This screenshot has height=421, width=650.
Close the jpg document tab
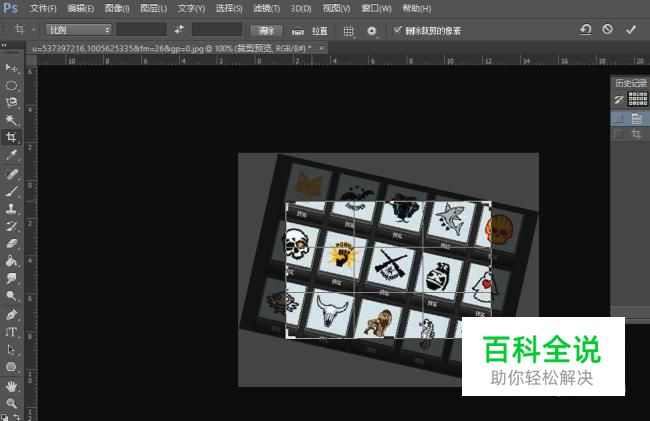321,48
